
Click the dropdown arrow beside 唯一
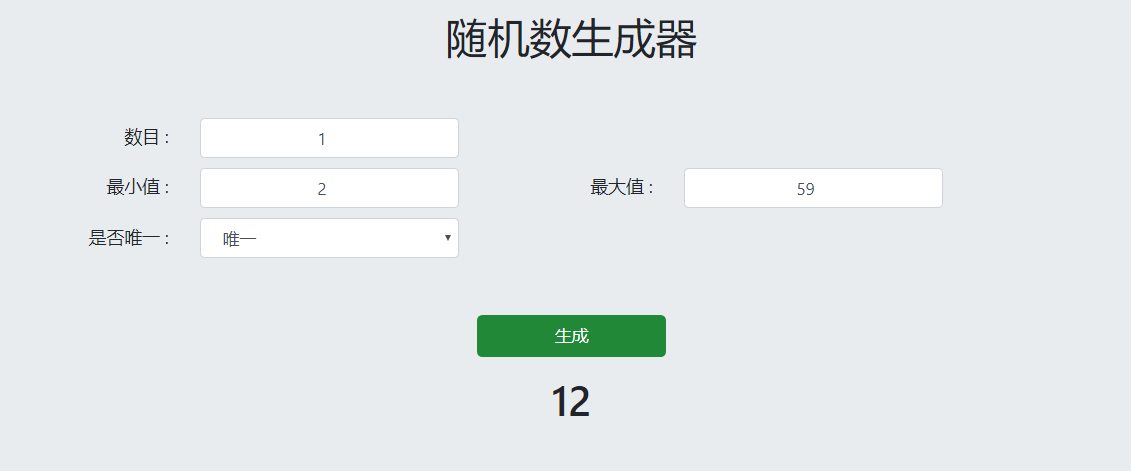(x=447, y=238)
